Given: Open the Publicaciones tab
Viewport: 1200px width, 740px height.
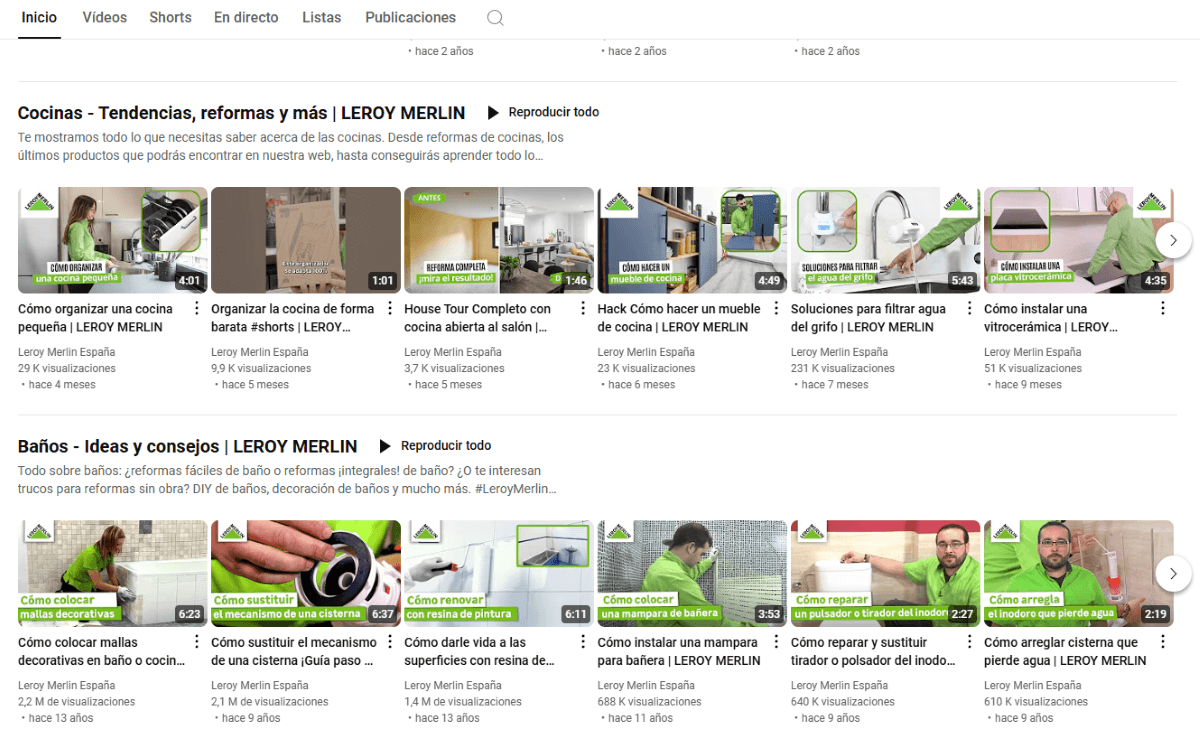Looking at the screenshot, I should pos(410,17).
